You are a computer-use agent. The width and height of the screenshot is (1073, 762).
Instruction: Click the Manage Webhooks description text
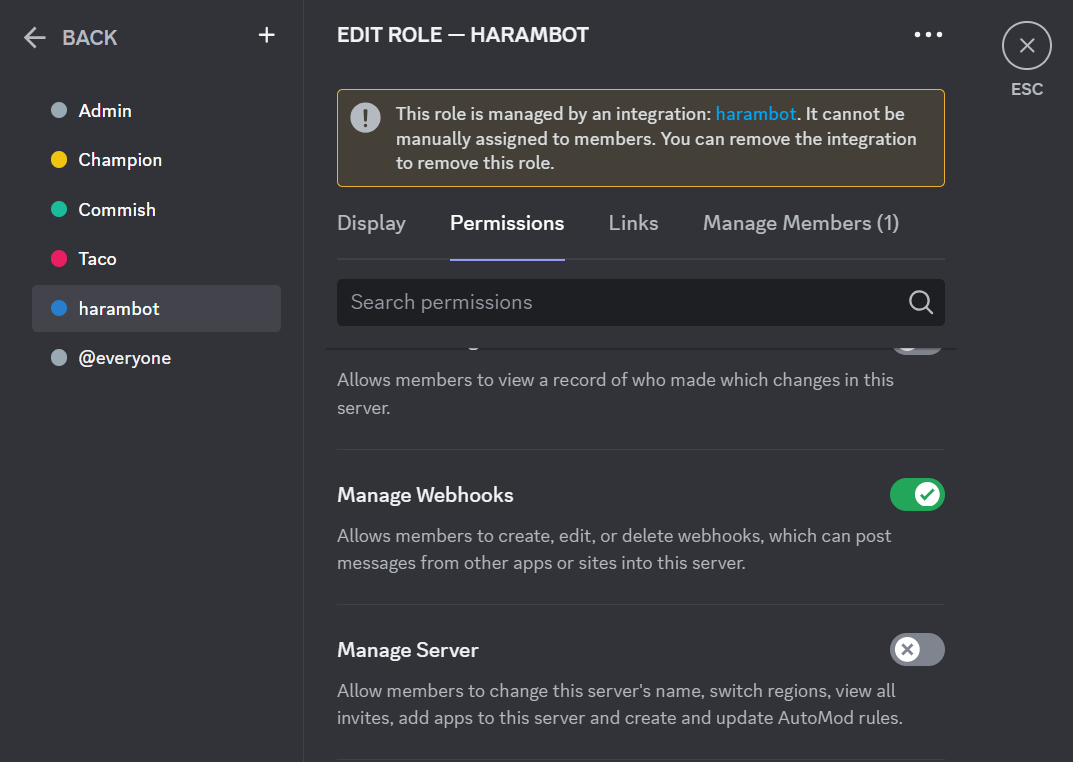click(x=614, y=549)
